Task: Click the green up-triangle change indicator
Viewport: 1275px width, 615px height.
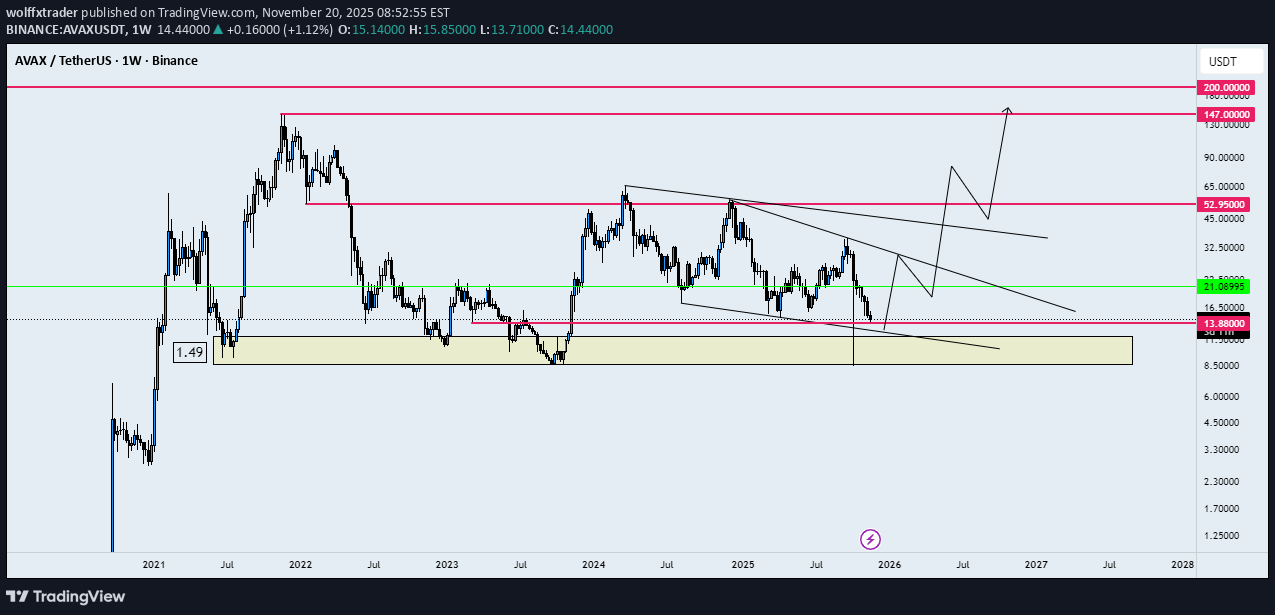Action: click(216, 30)
